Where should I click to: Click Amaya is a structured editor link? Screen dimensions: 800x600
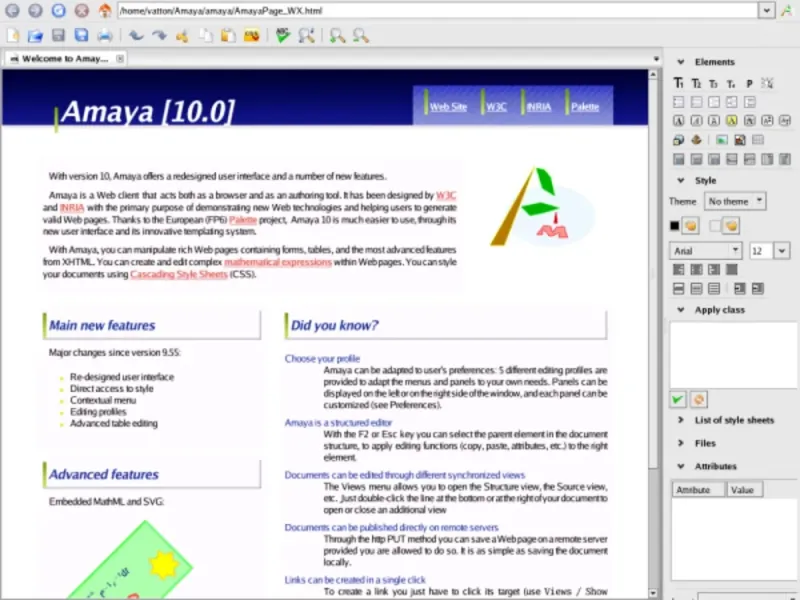338,422
